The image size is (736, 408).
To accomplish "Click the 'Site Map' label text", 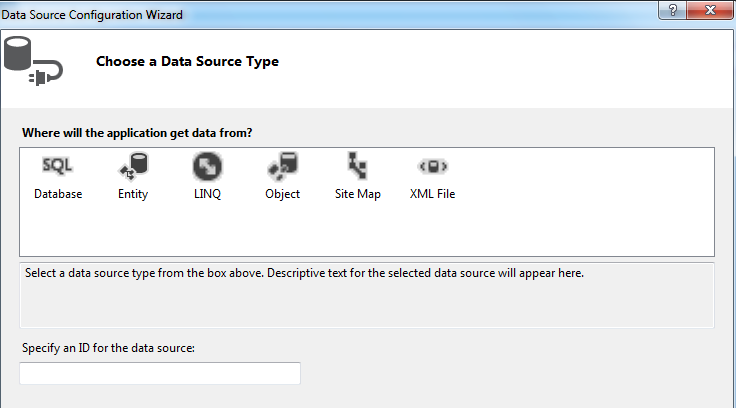I will coord(358,194).
